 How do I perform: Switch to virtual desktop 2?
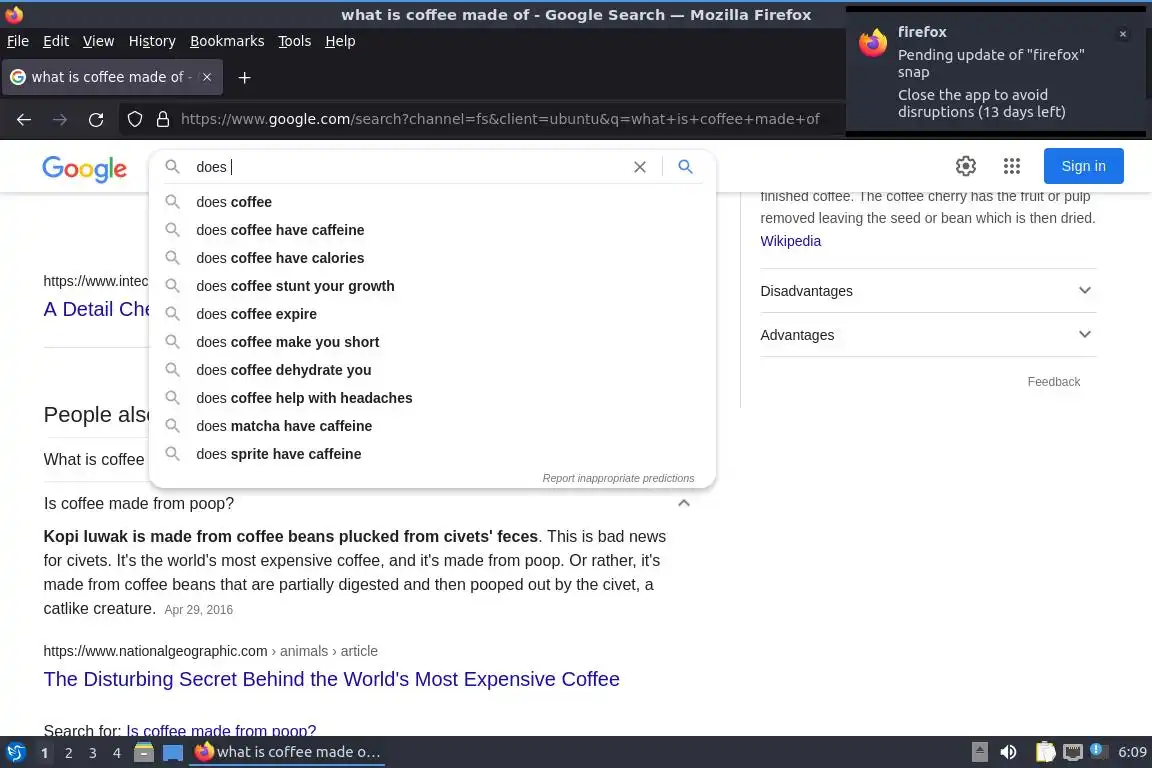(68, 753)
